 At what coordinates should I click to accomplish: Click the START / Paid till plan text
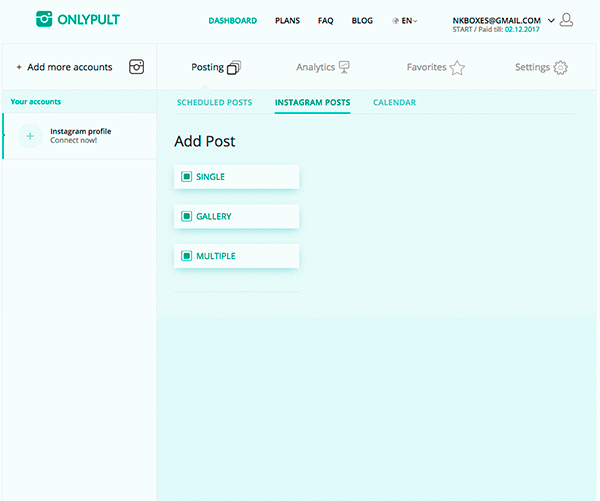478,29
